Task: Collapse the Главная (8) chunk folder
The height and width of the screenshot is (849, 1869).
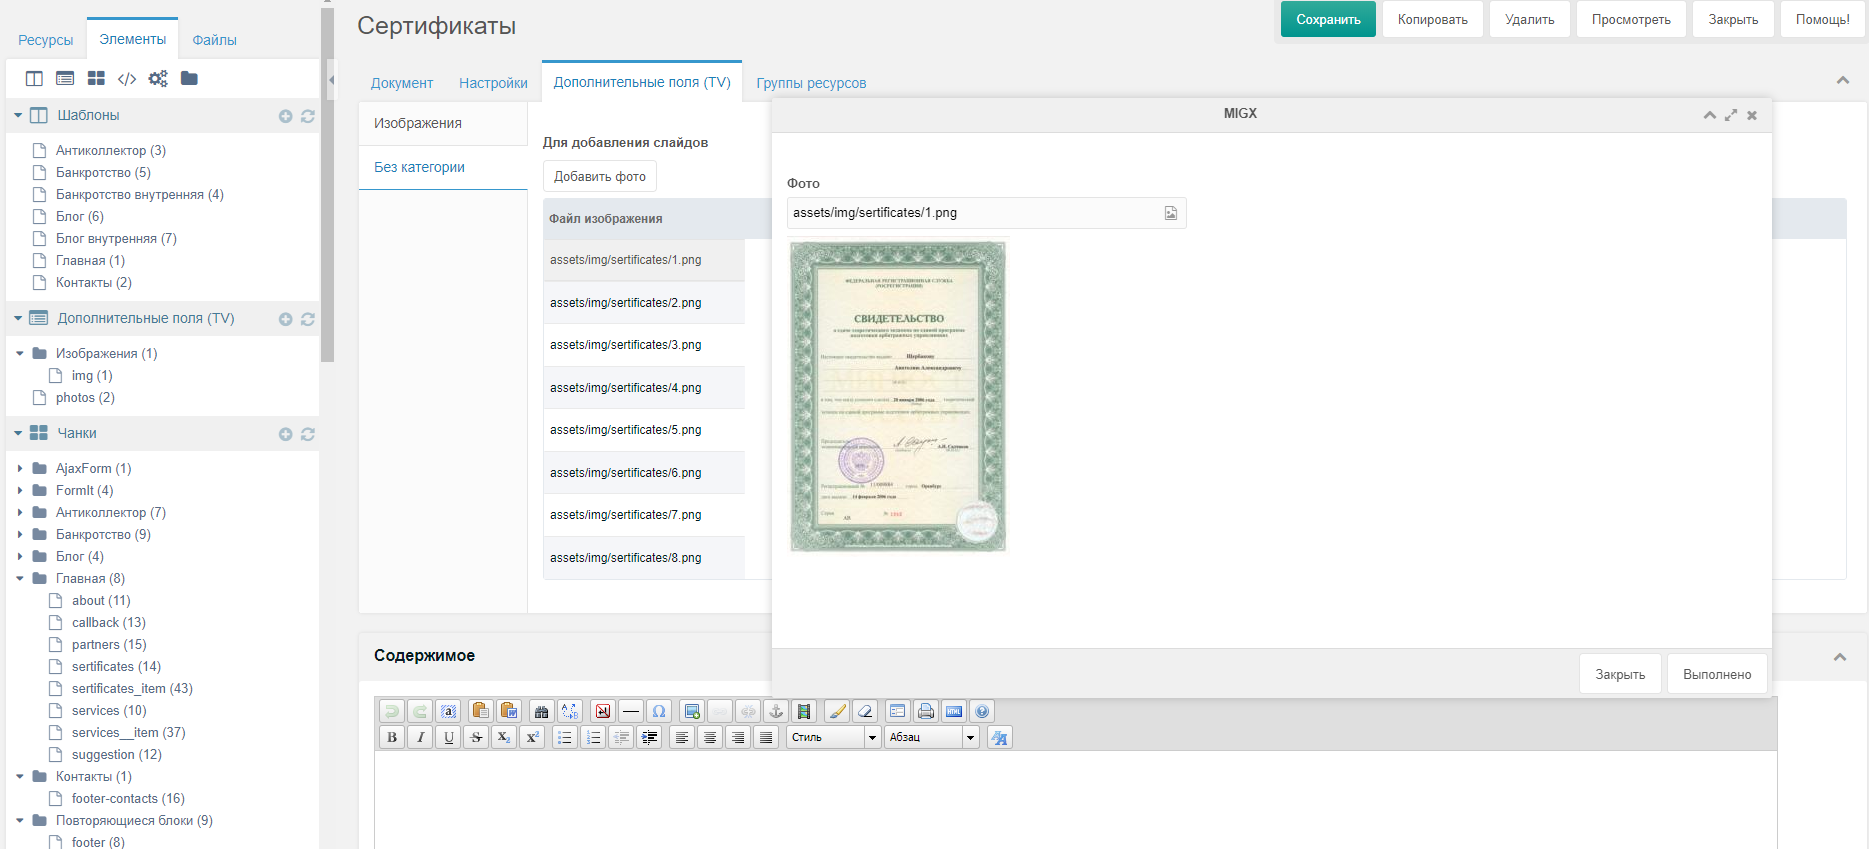Action: coord(20,578)
